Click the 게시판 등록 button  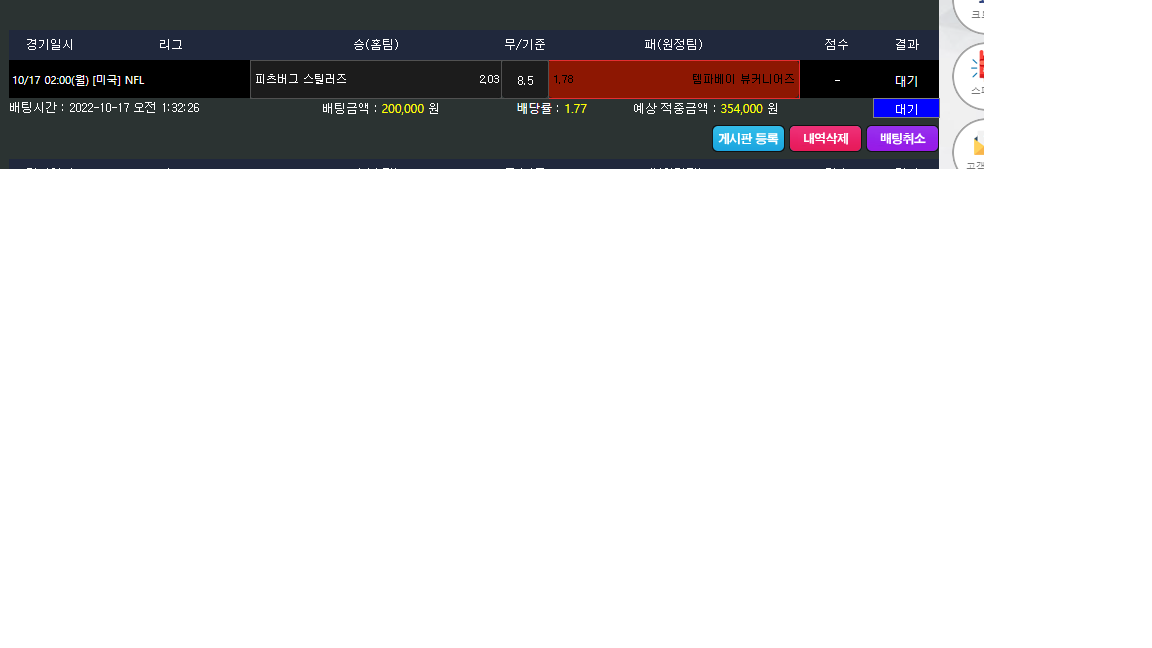click(748, 139)
